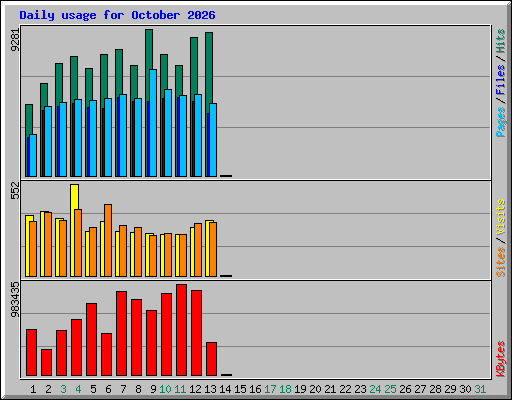512x400 pixels.
Task: Click day label 21 on the x-axis
Action: [330, 389]
